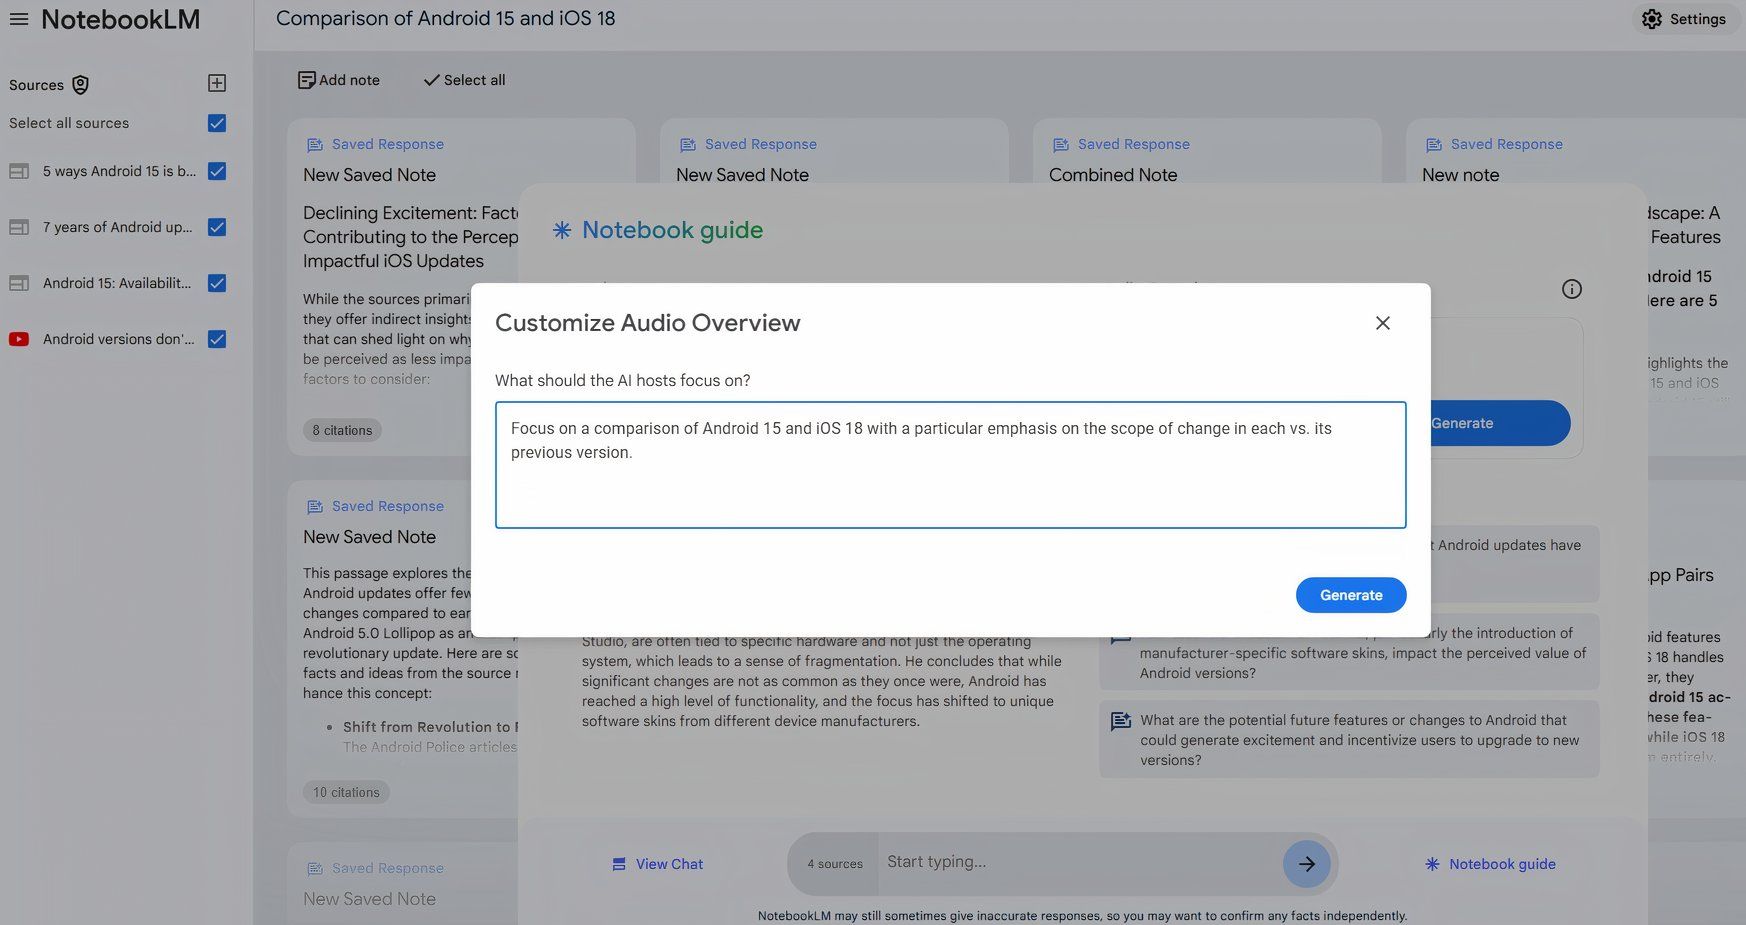
Task: Click the YouTube icon for 'Android versions don'...' source
Action: pos(19,339)
